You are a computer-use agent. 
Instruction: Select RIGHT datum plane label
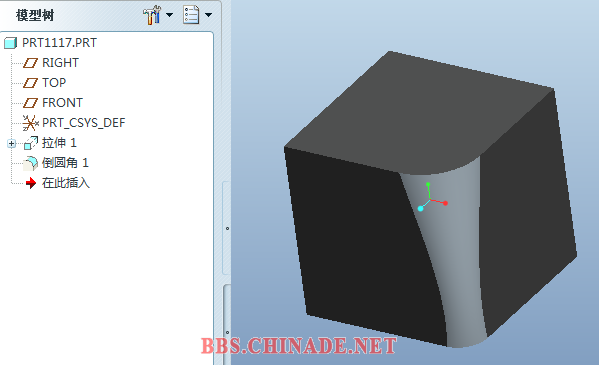tap(60, 63)
